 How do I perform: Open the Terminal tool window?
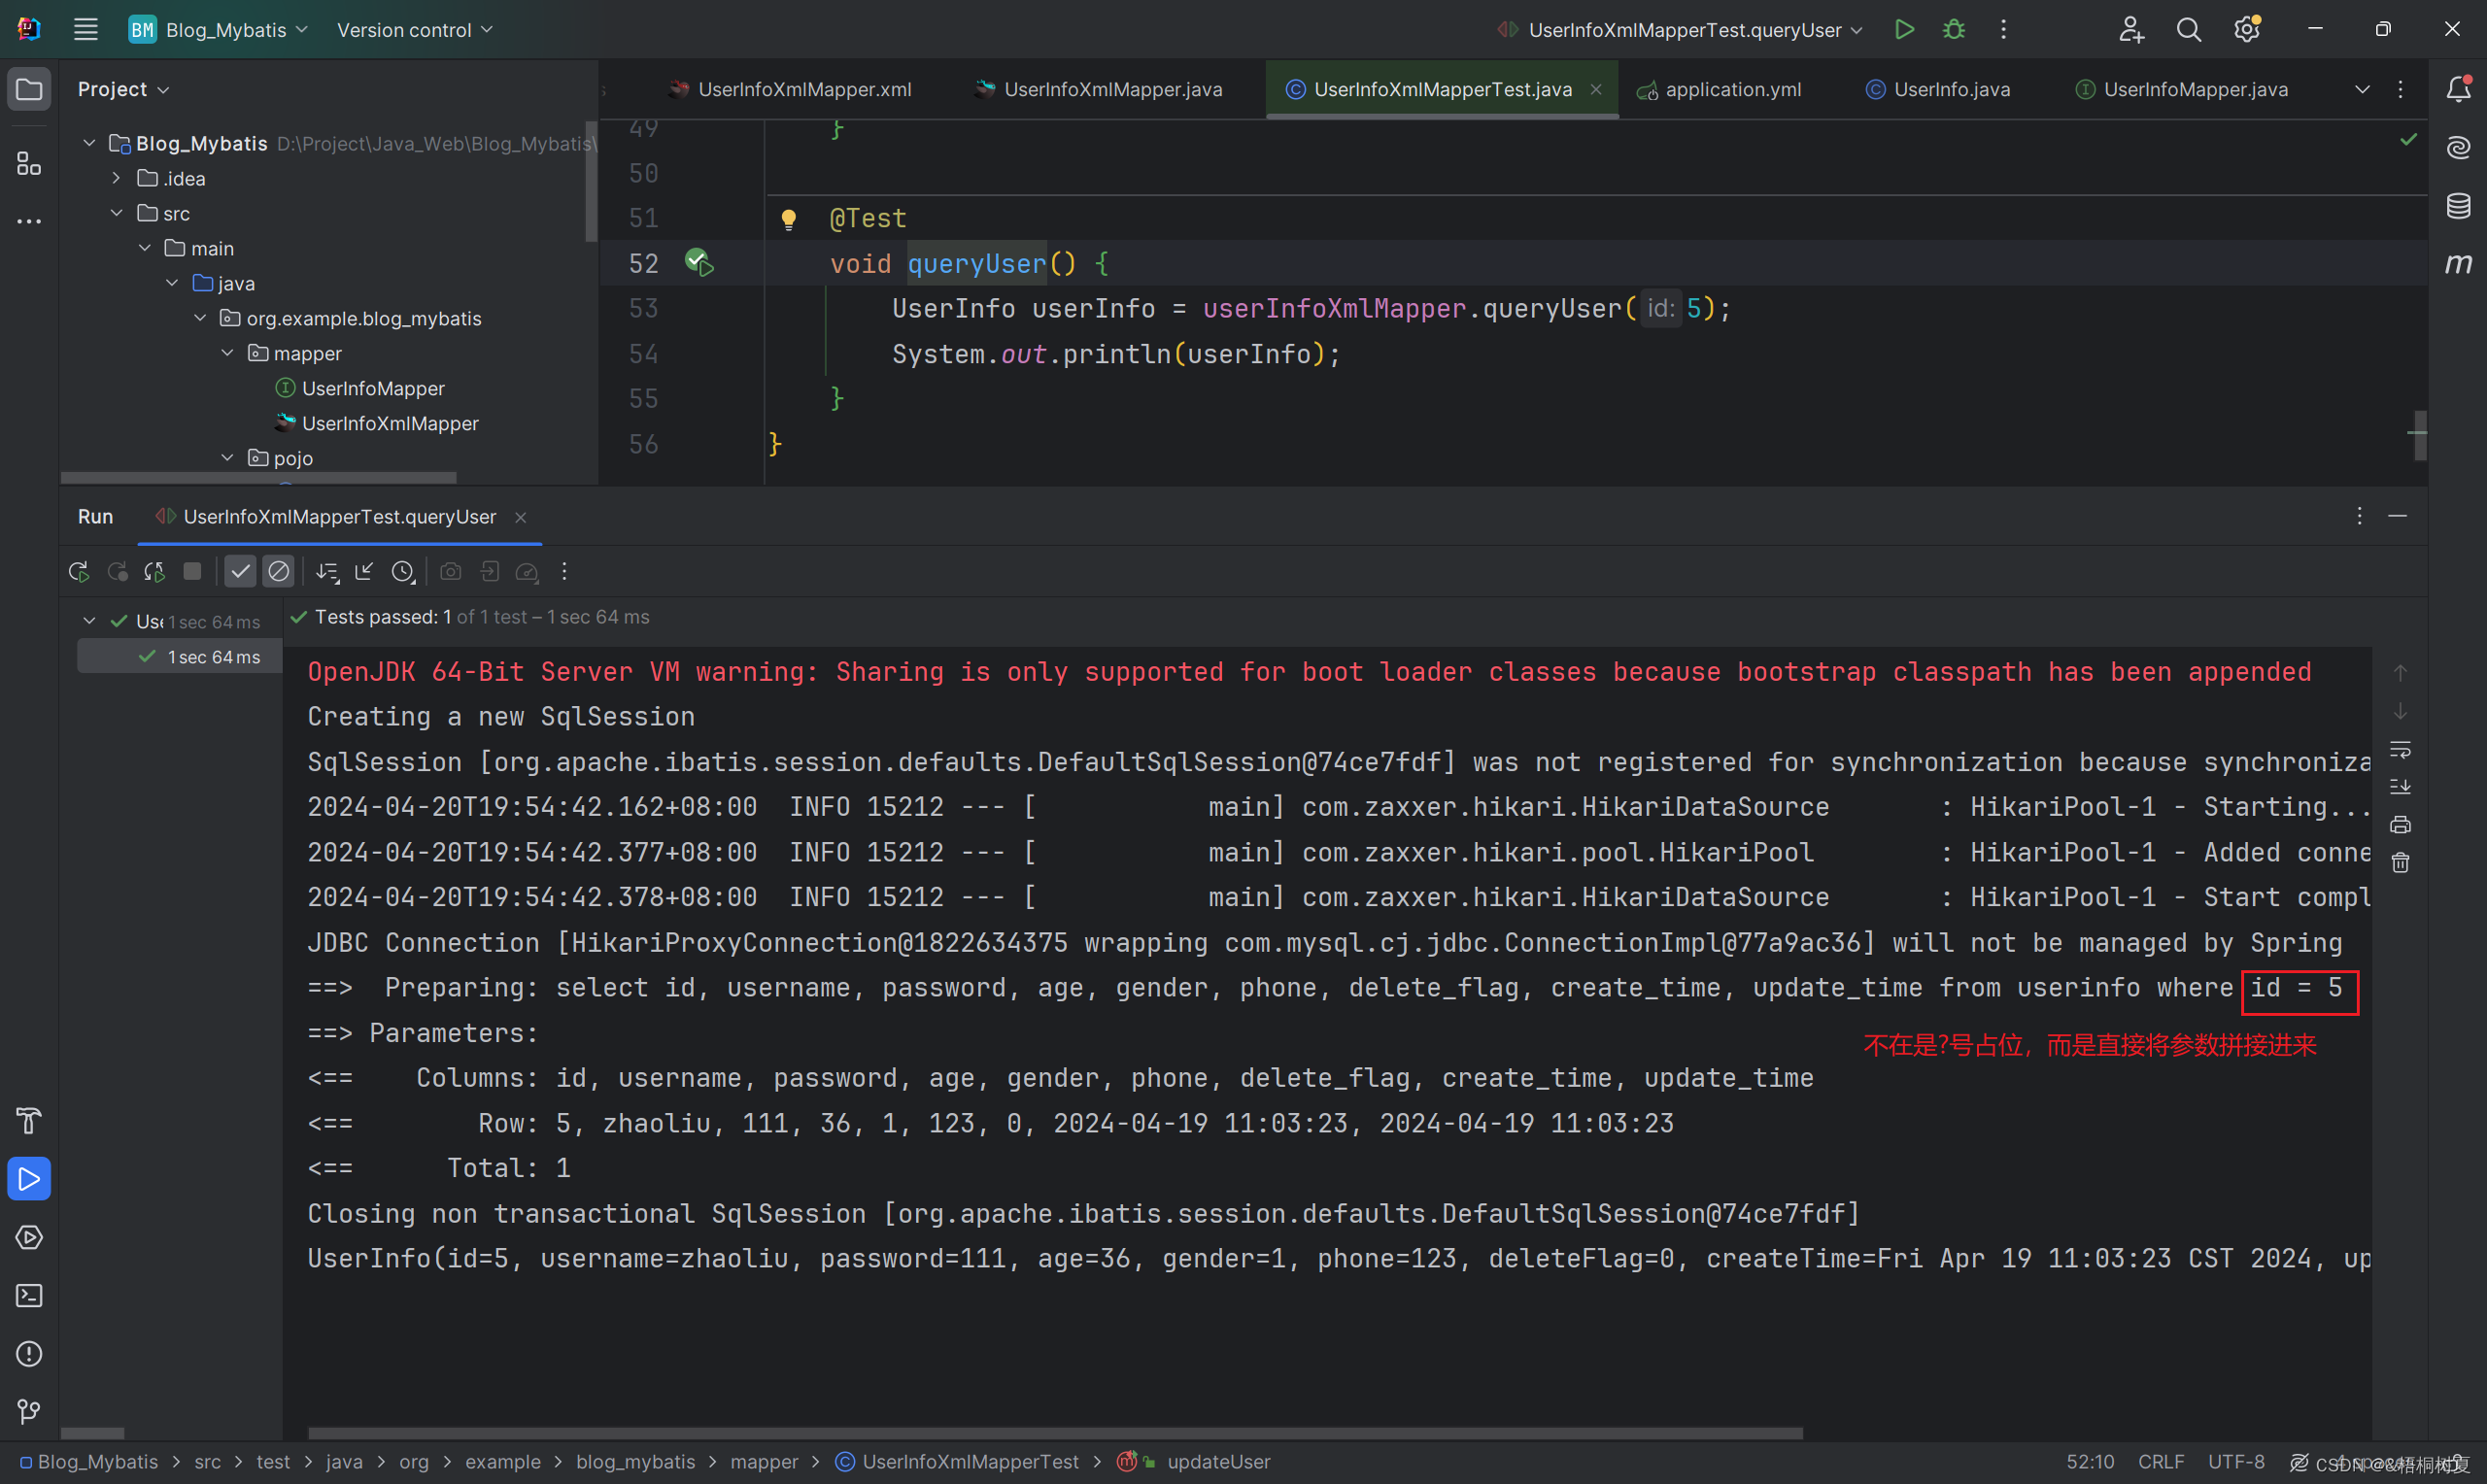click(29, 1295)
